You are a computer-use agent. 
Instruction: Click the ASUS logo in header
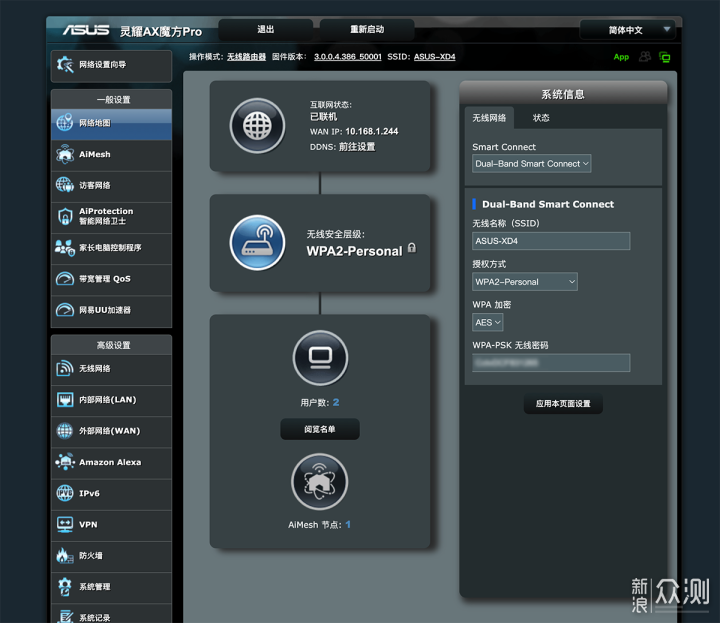point(86,30)
